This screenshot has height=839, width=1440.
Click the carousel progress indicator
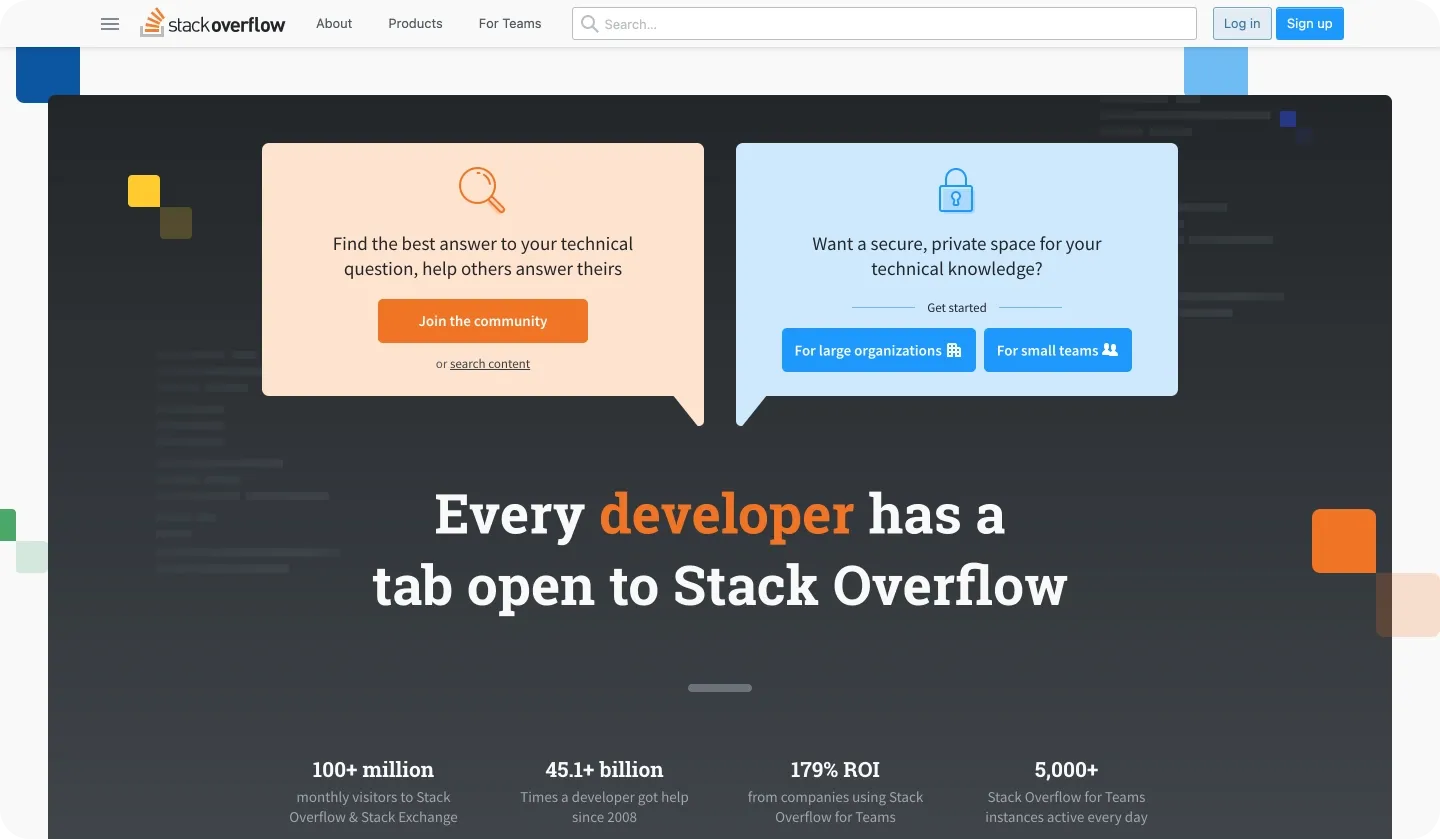(719, 688)
